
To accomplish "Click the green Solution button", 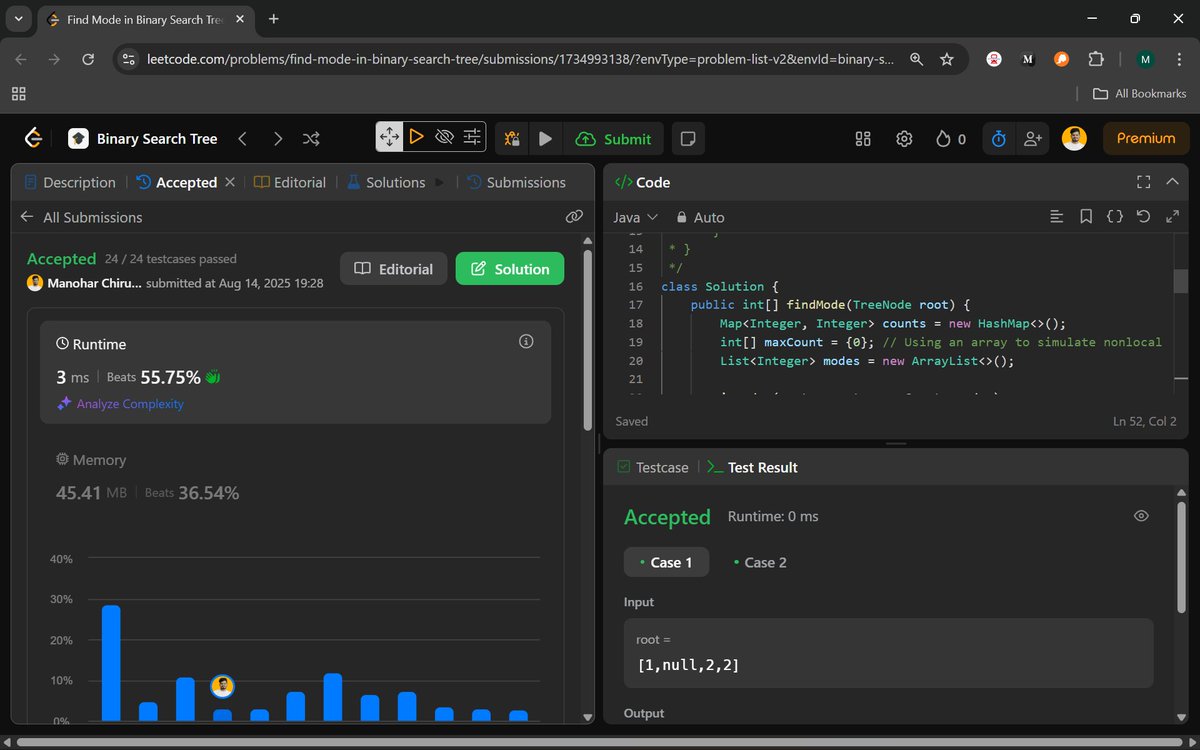I will click(x=510, y=269).
